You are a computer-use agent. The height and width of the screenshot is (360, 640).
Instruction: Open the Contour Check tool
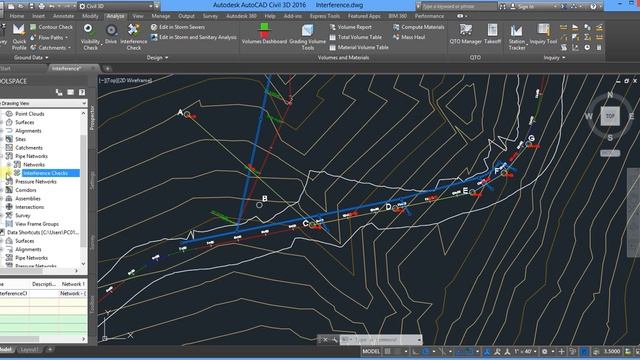pyautogui.click(x=51, y=27)
